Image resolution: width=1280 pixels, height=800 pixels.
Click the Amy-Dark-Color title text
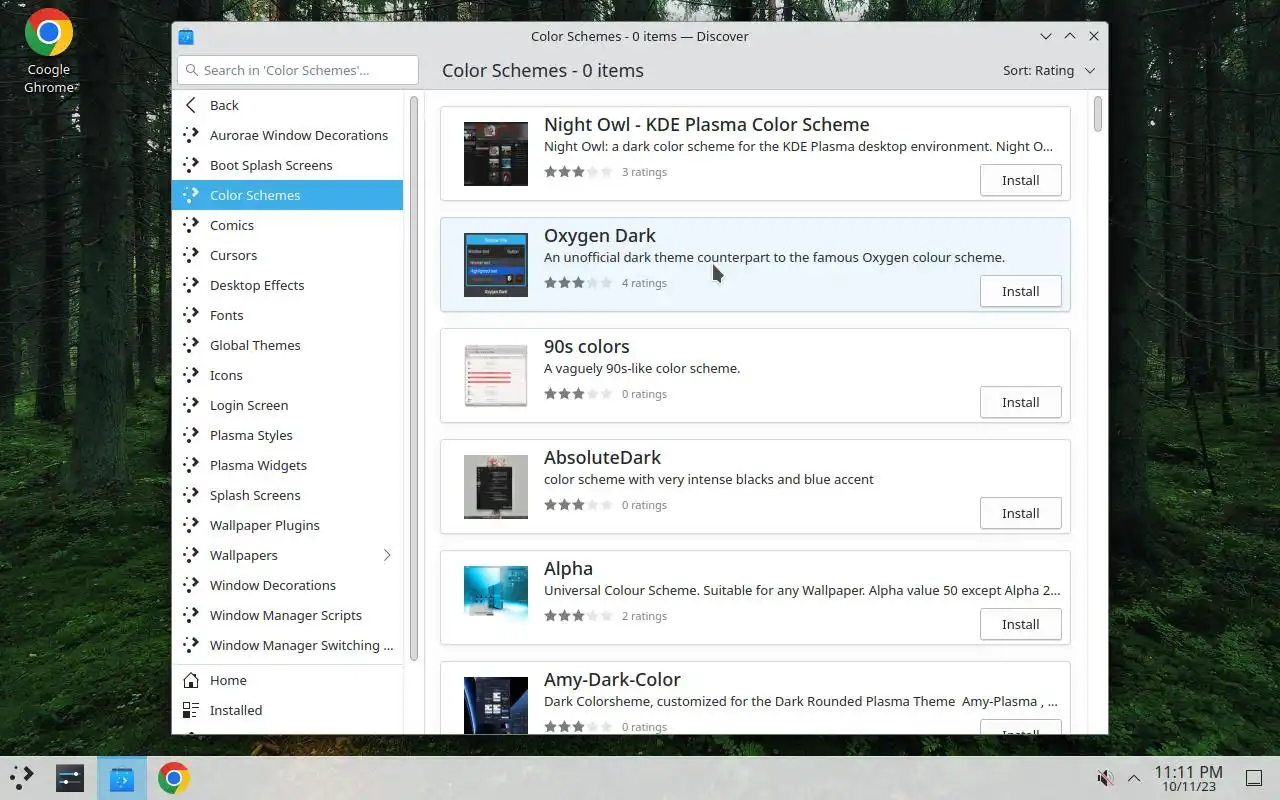[x=612, y=680]
